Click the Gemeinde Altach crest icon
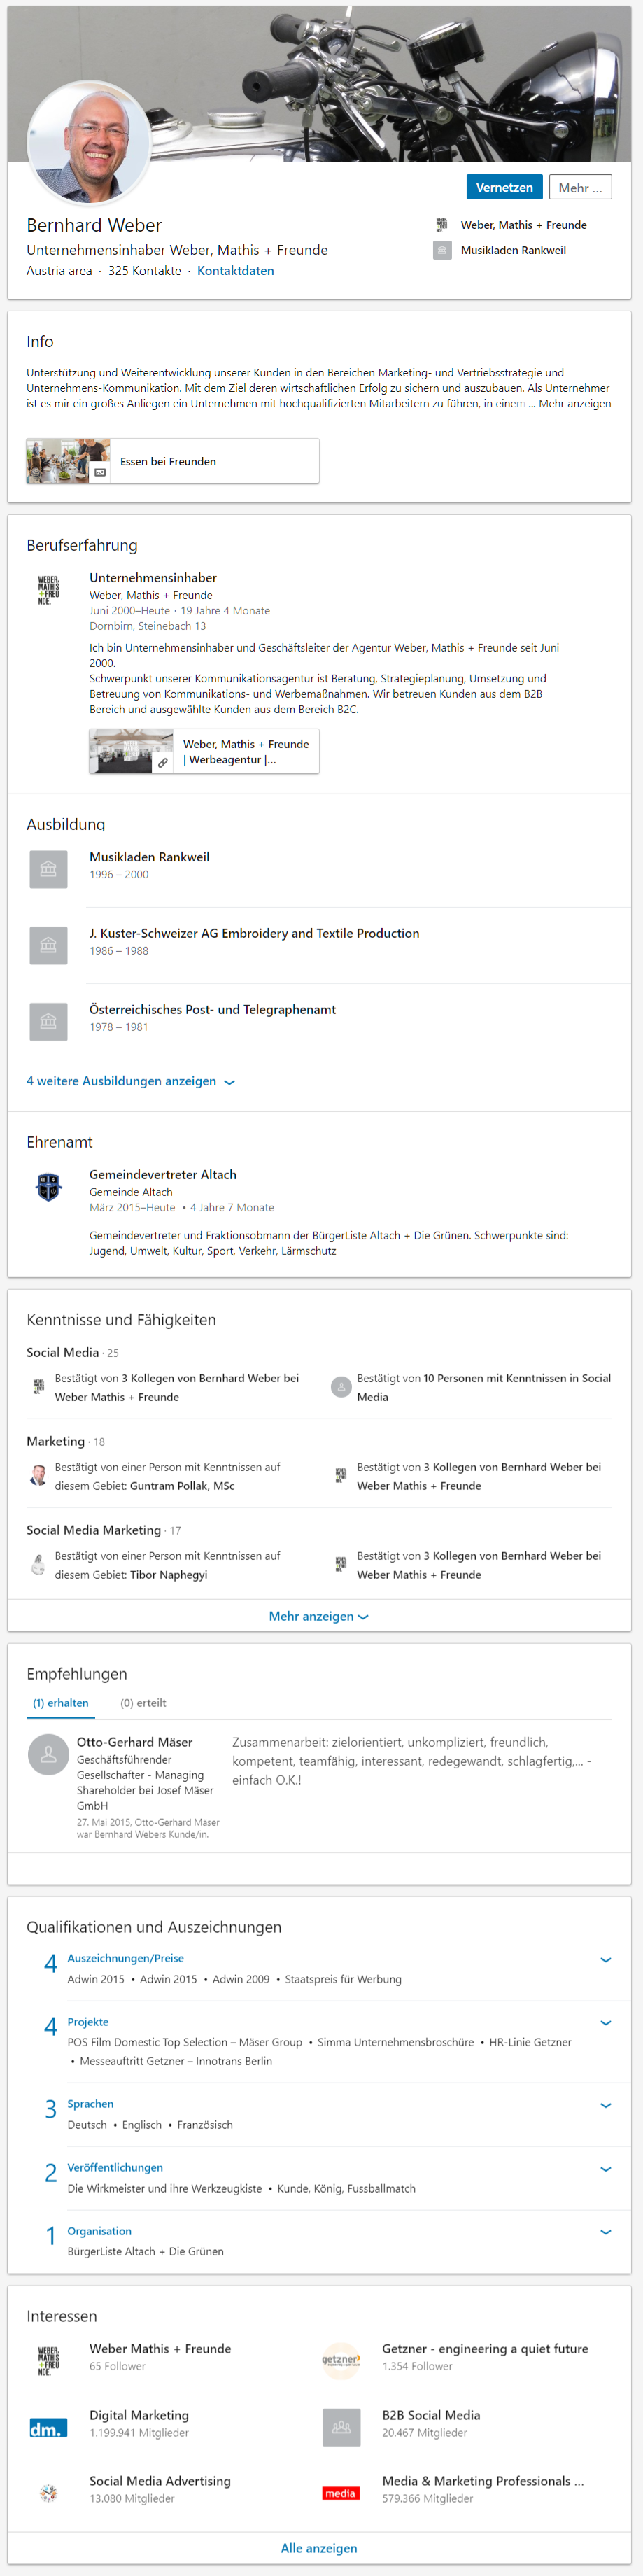The height and width of the screenshot is (2576, 643). (x=48, y=1187)
